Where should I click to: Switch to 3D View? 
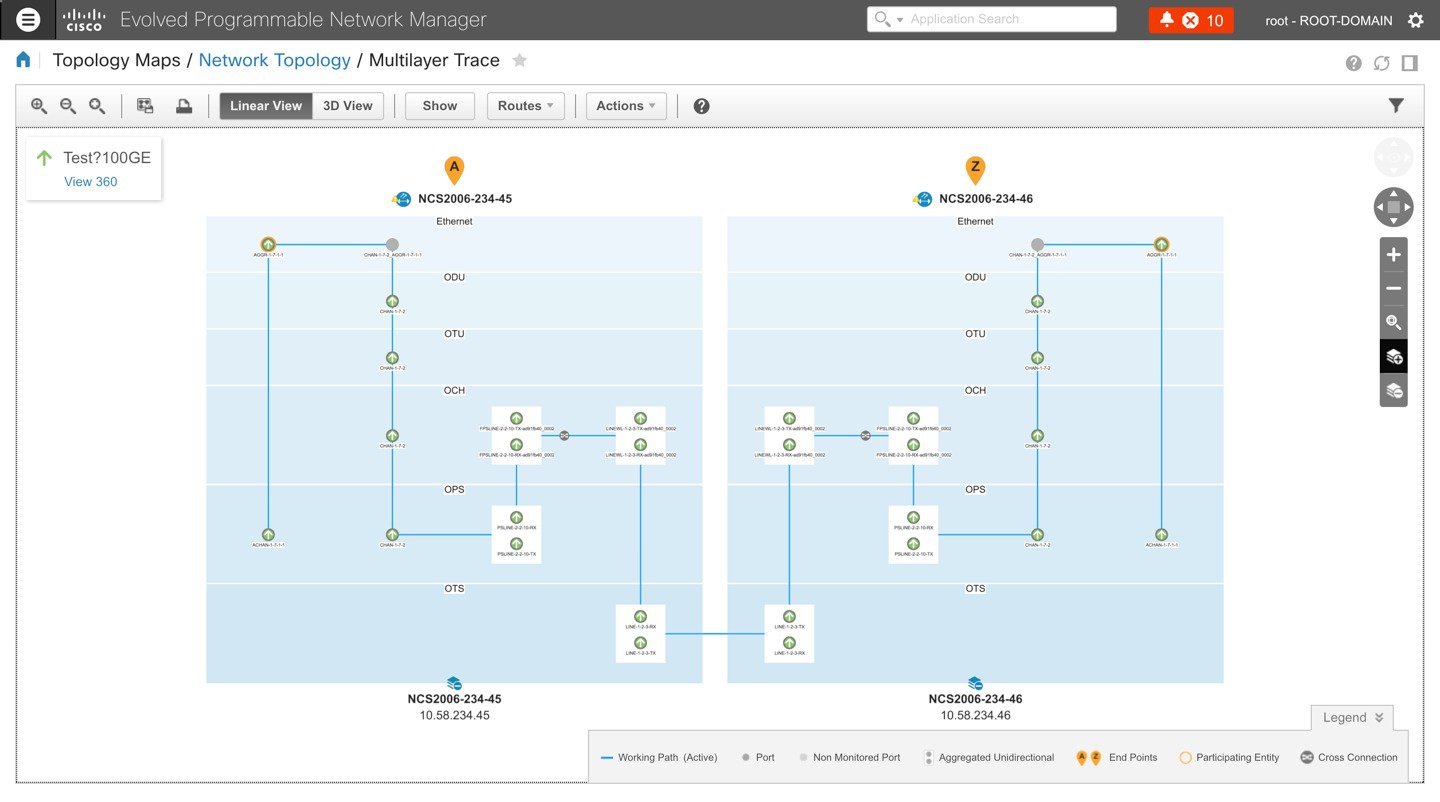point(347,105)
